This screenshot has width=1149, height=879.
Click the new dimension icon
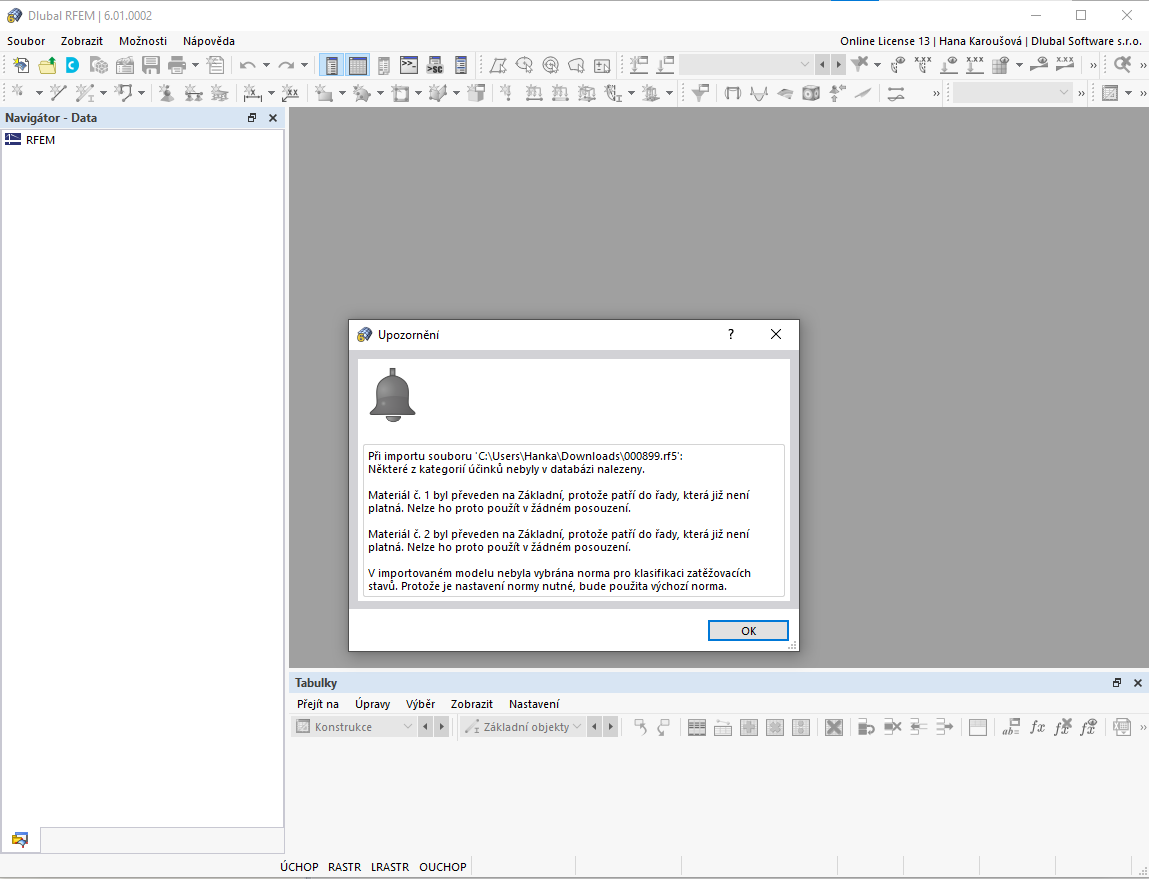coord(252,93)
